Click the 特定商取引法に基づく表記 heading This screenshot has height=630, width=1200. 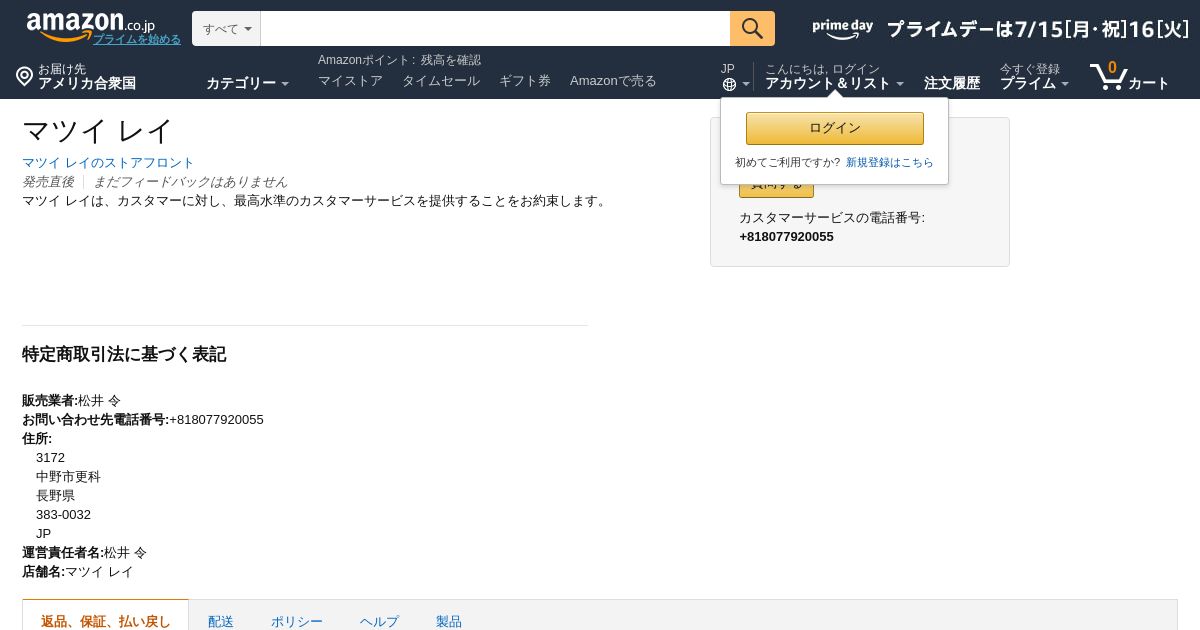coord(124,354)
